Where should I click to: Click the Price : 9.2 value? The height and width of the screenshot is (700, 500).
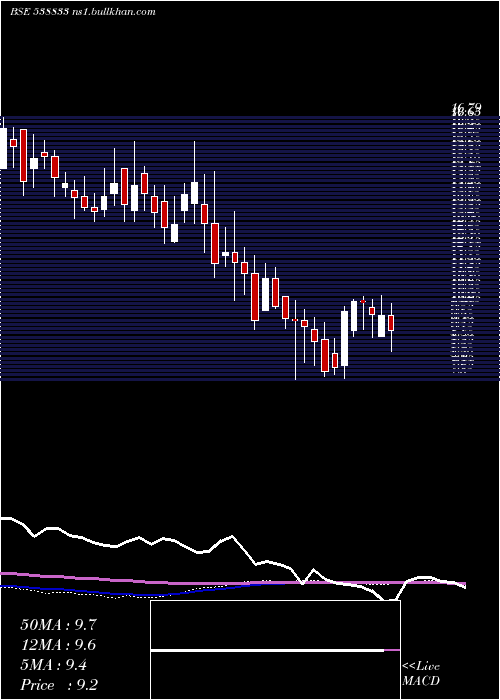pyautogui.click(x=59, y=685)
